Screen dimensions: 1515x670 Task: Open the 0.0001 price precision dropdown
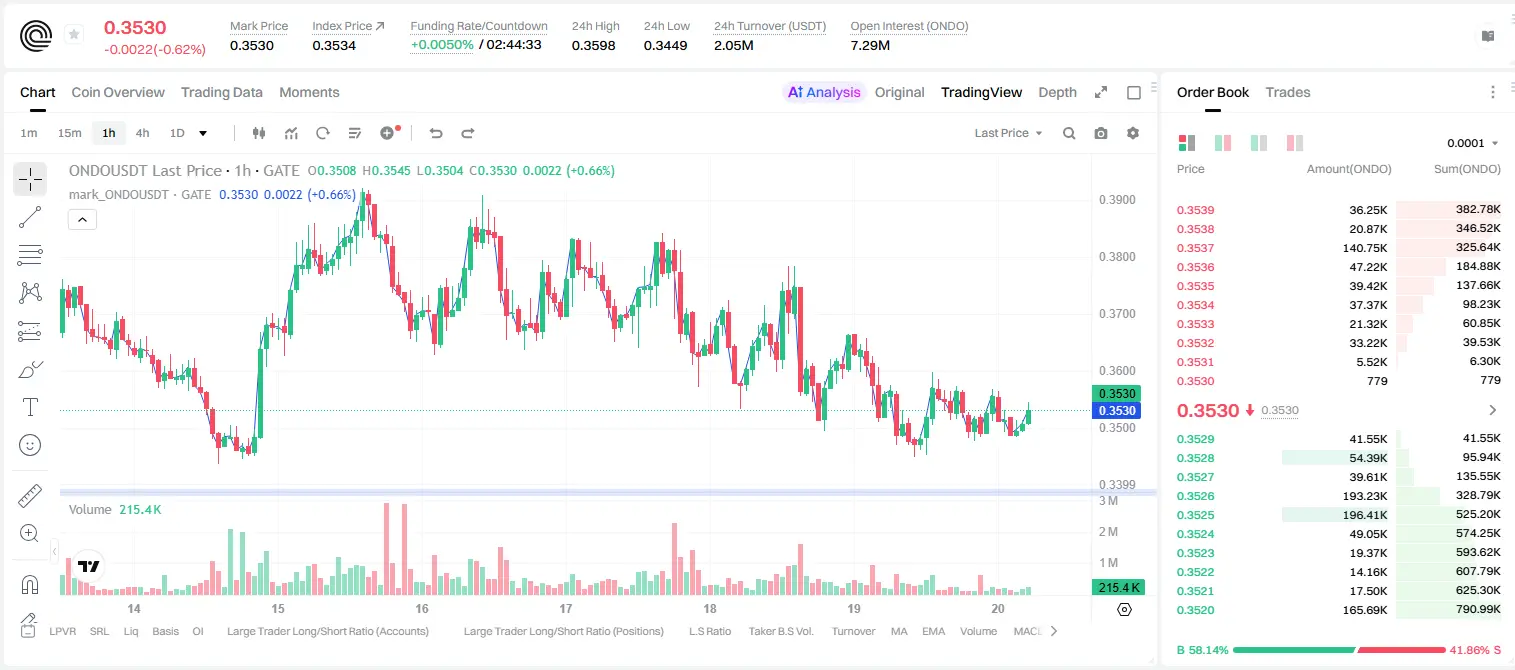(1472, 143)
